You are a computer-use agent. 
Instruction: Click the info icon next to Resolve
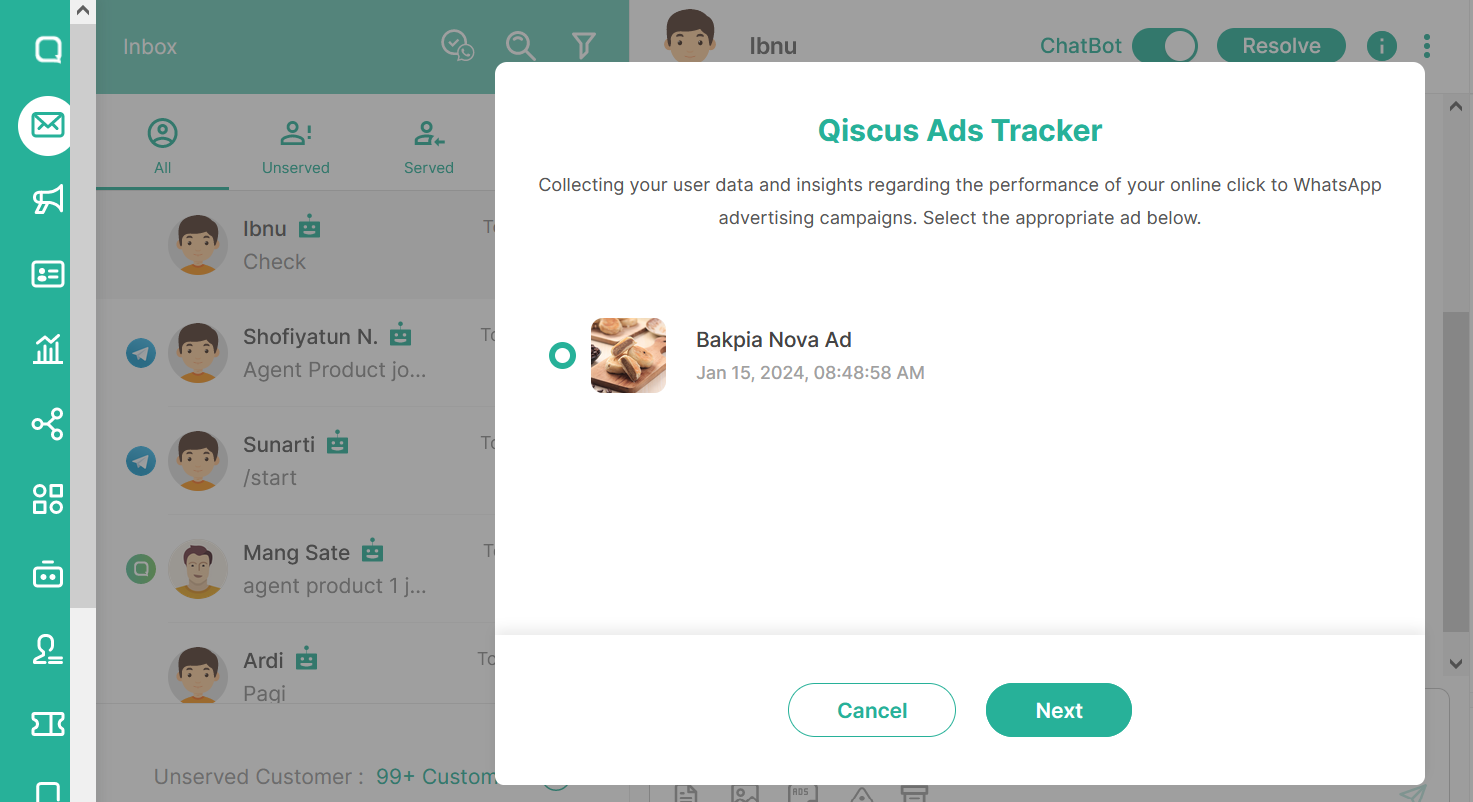pos(1382,46)
